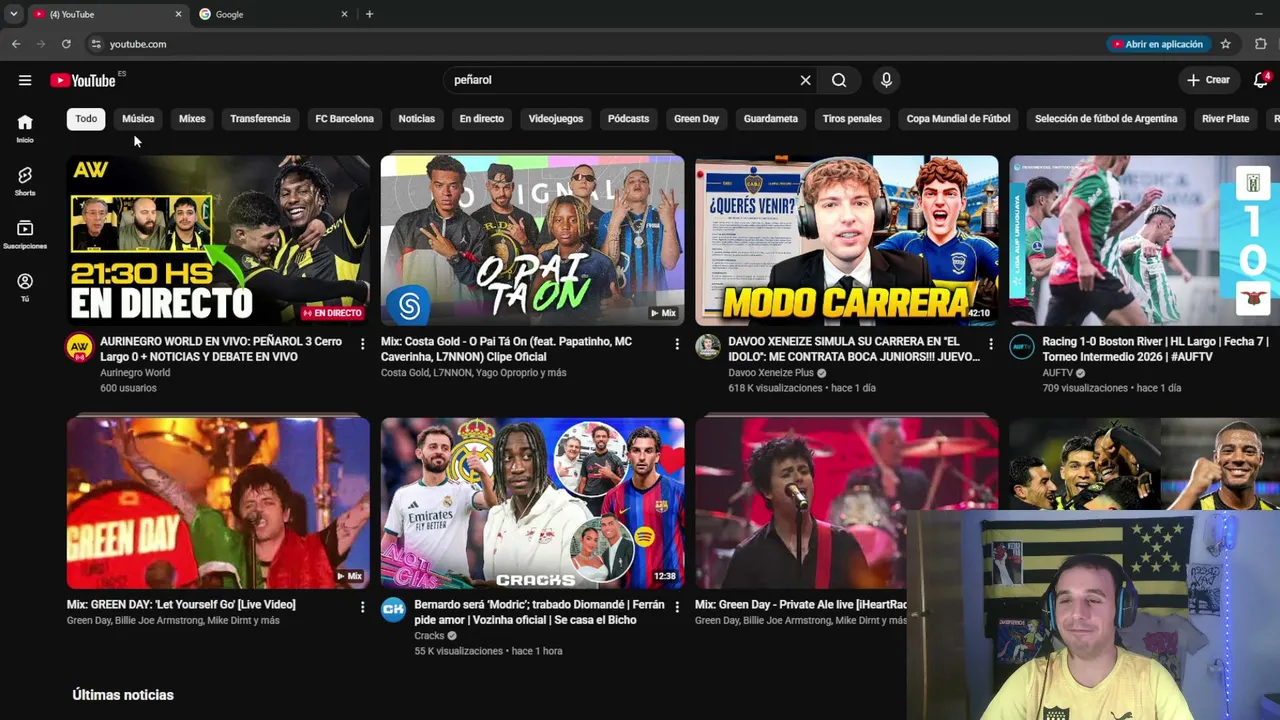Open Shorts in the left sidebar
The height and width of the screenshot is (720, 1280).
coord(25,181)
